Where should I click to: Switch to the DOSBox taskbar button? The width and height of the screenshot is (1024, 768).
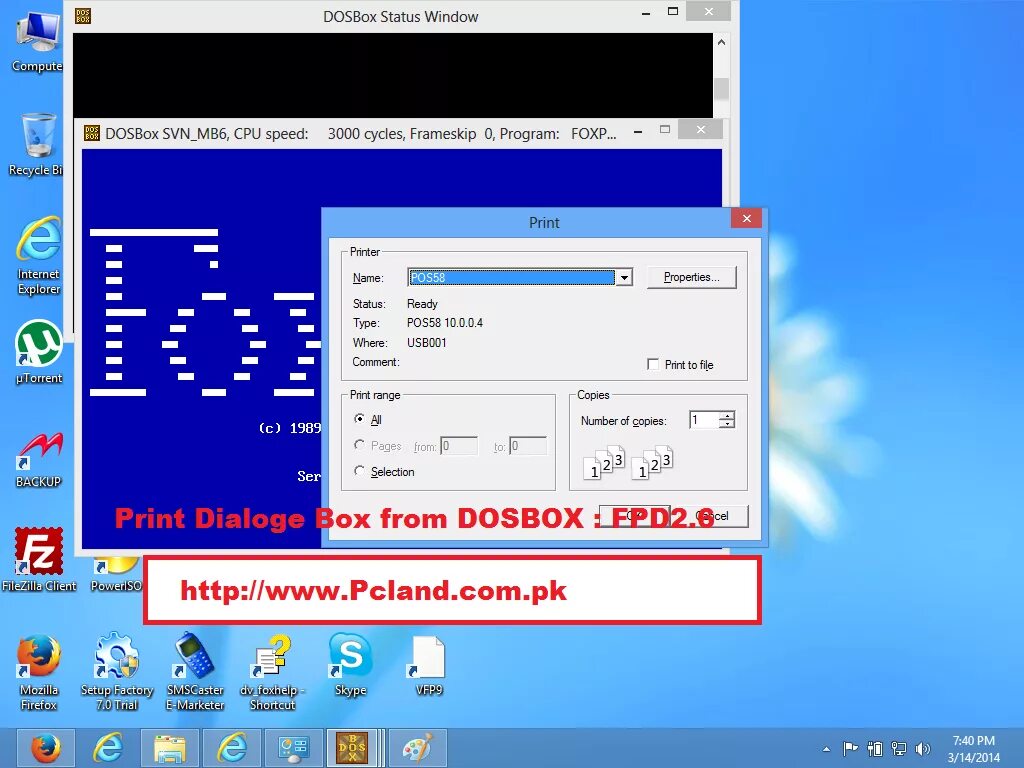coord(353,748)
